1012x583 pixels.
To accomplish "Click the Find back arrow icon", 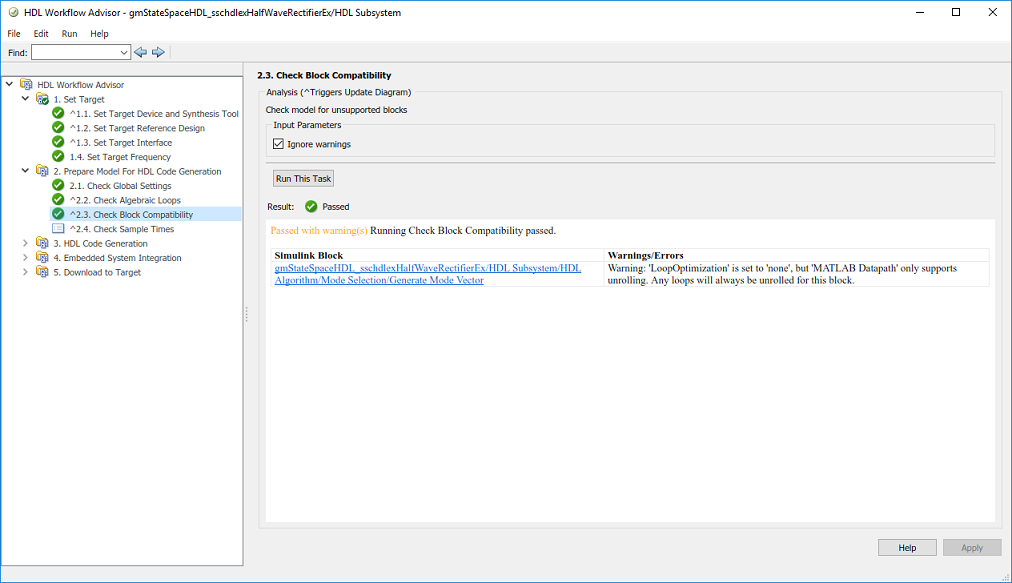I will pos(140,52).
